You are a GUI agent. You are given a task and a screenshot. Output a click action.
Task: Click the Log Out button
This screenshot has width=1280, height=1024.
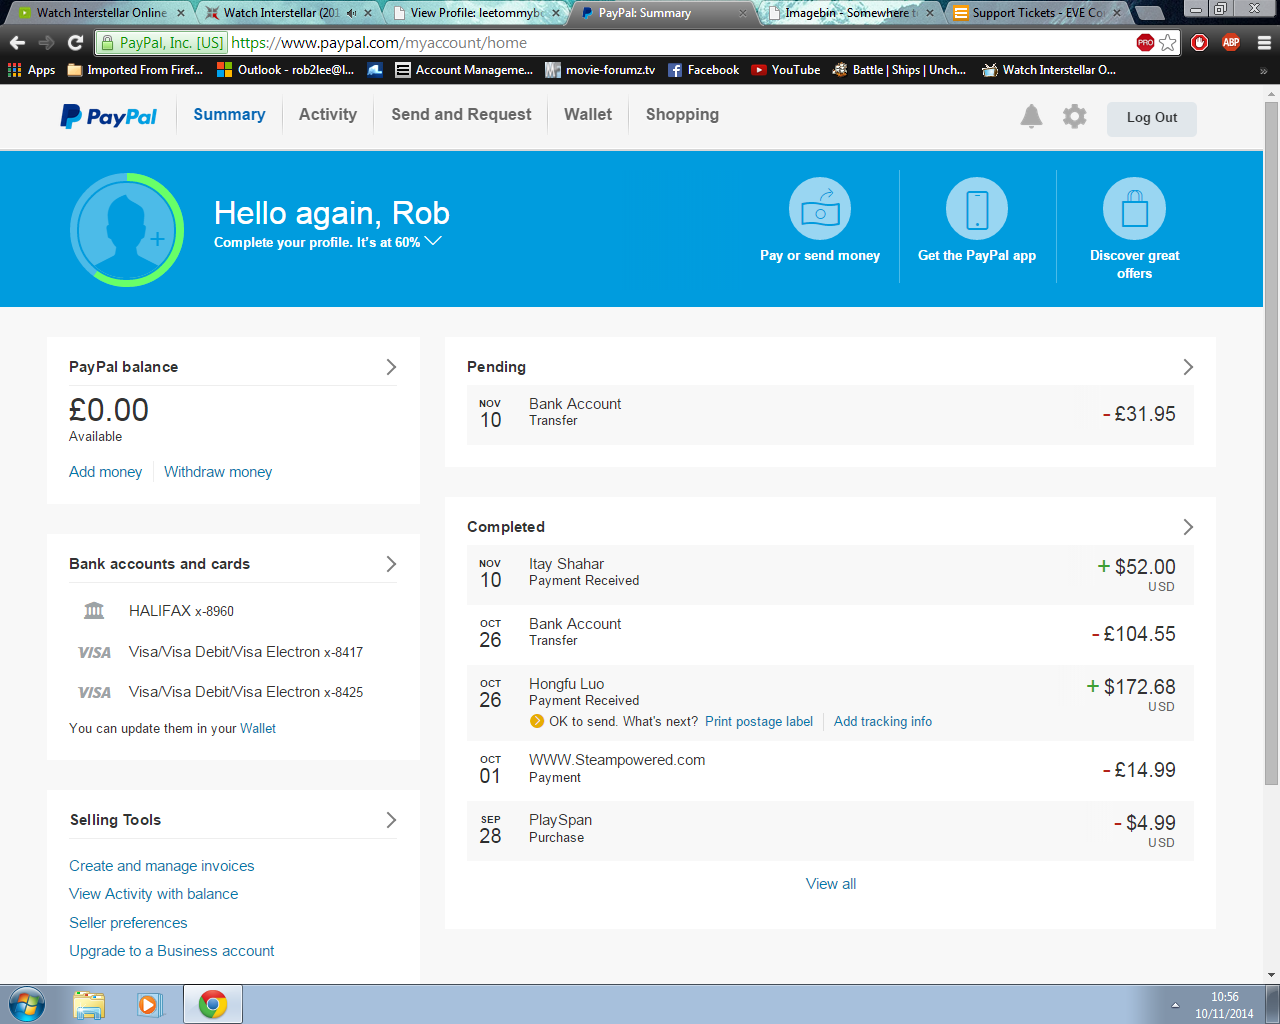click(1152, 118)
